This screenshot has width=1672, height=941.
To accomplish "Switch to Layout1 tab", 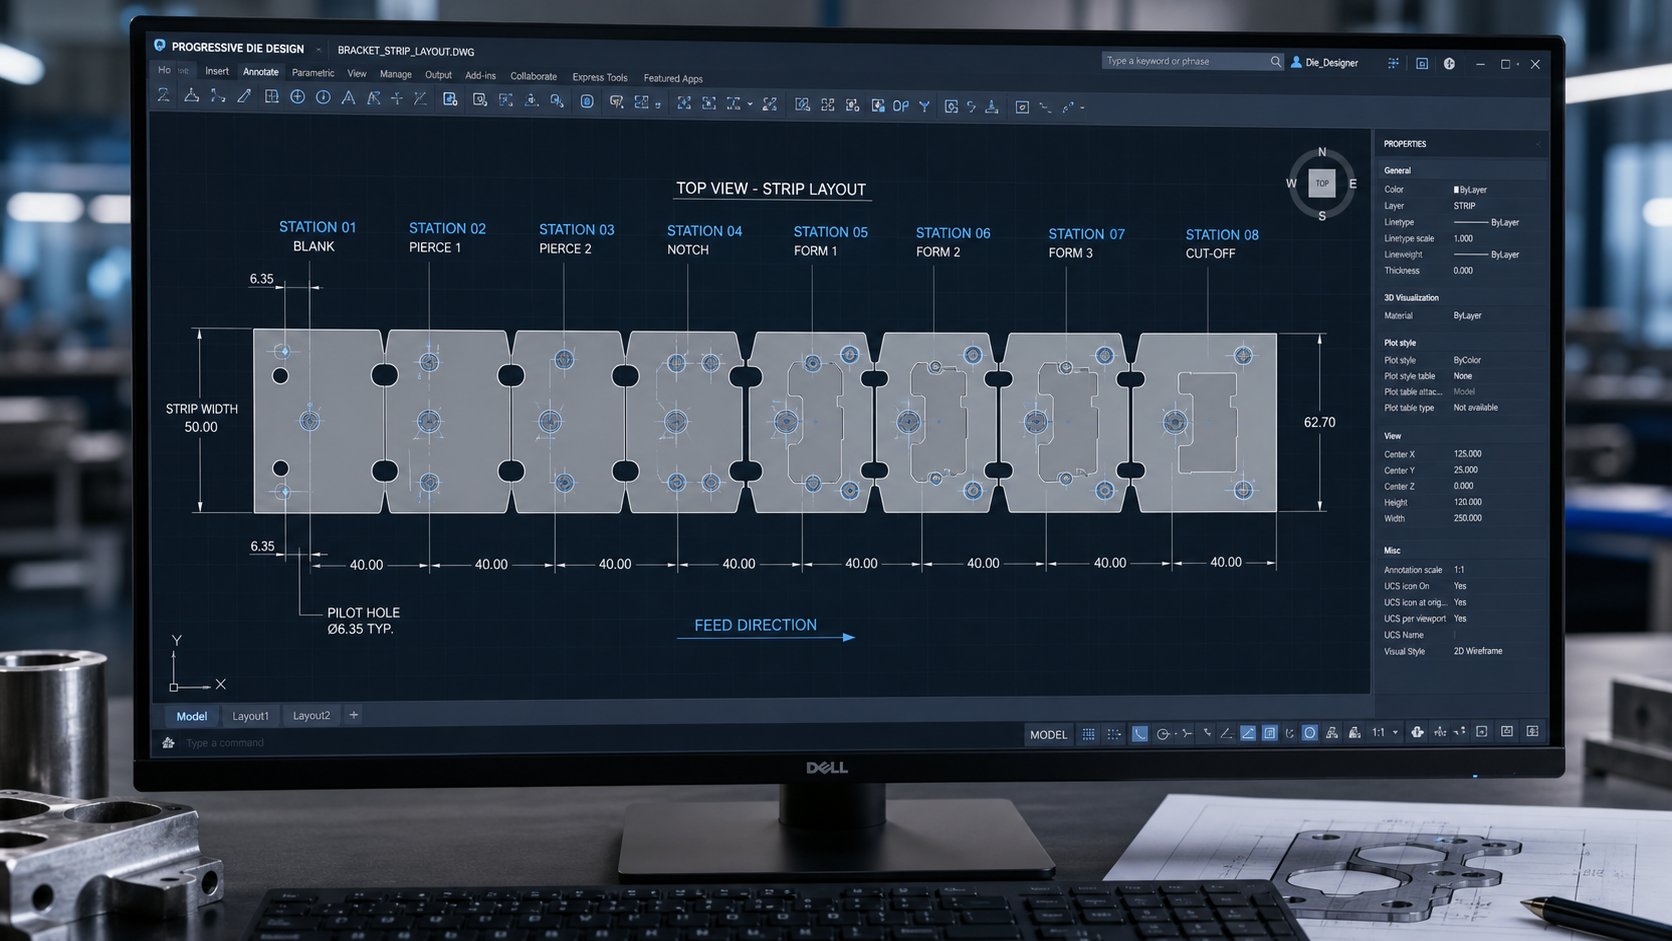I will (x=250, y=716).
